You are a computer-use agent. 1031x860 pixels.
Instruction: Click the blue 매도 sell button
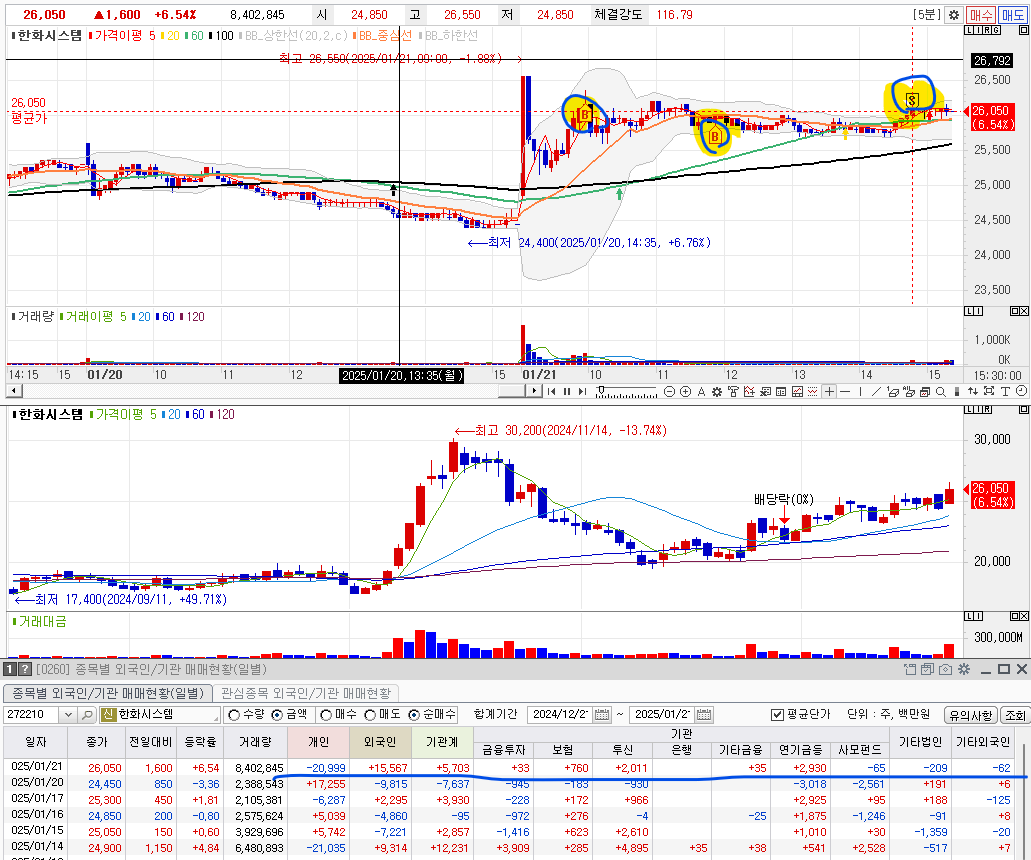[x=1013, y=14]
